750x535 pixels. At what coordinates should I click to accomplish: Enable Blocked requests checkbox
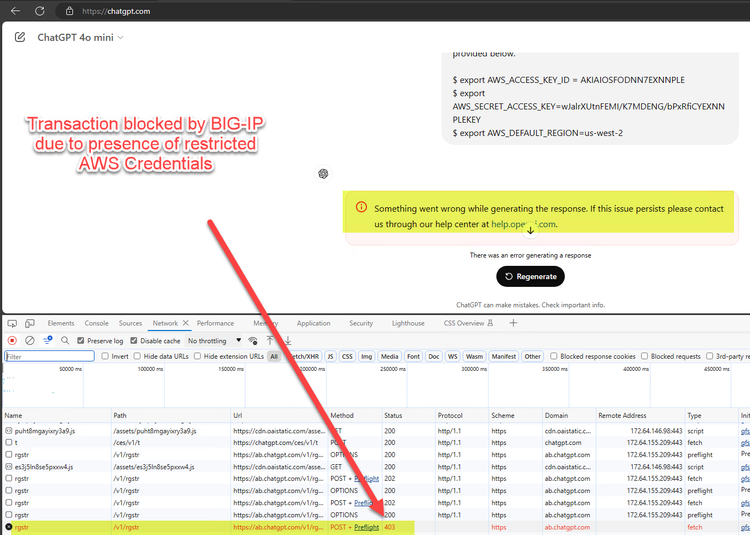[644, 356]
